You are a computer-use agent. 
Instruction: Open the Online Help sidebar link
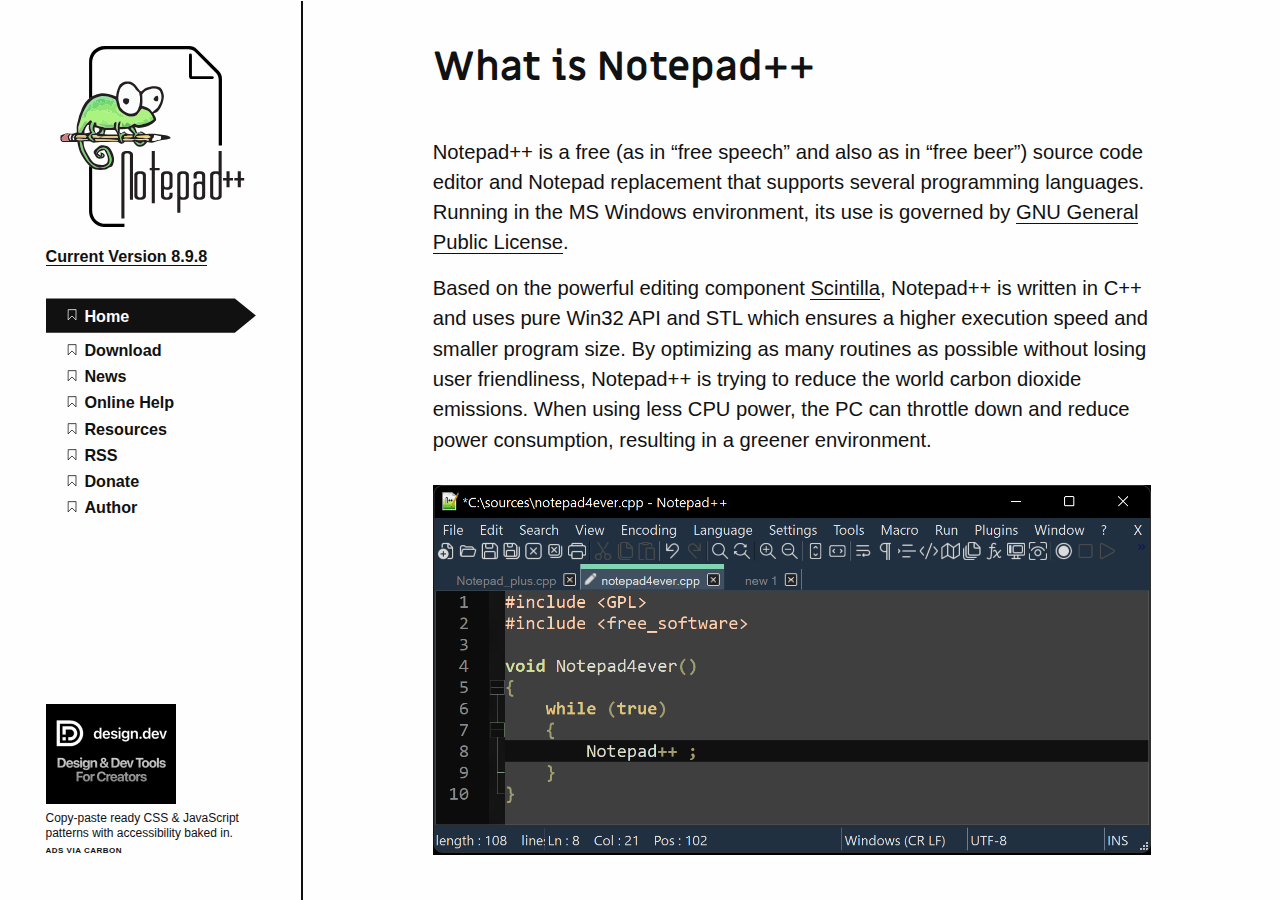click(129, 402)
